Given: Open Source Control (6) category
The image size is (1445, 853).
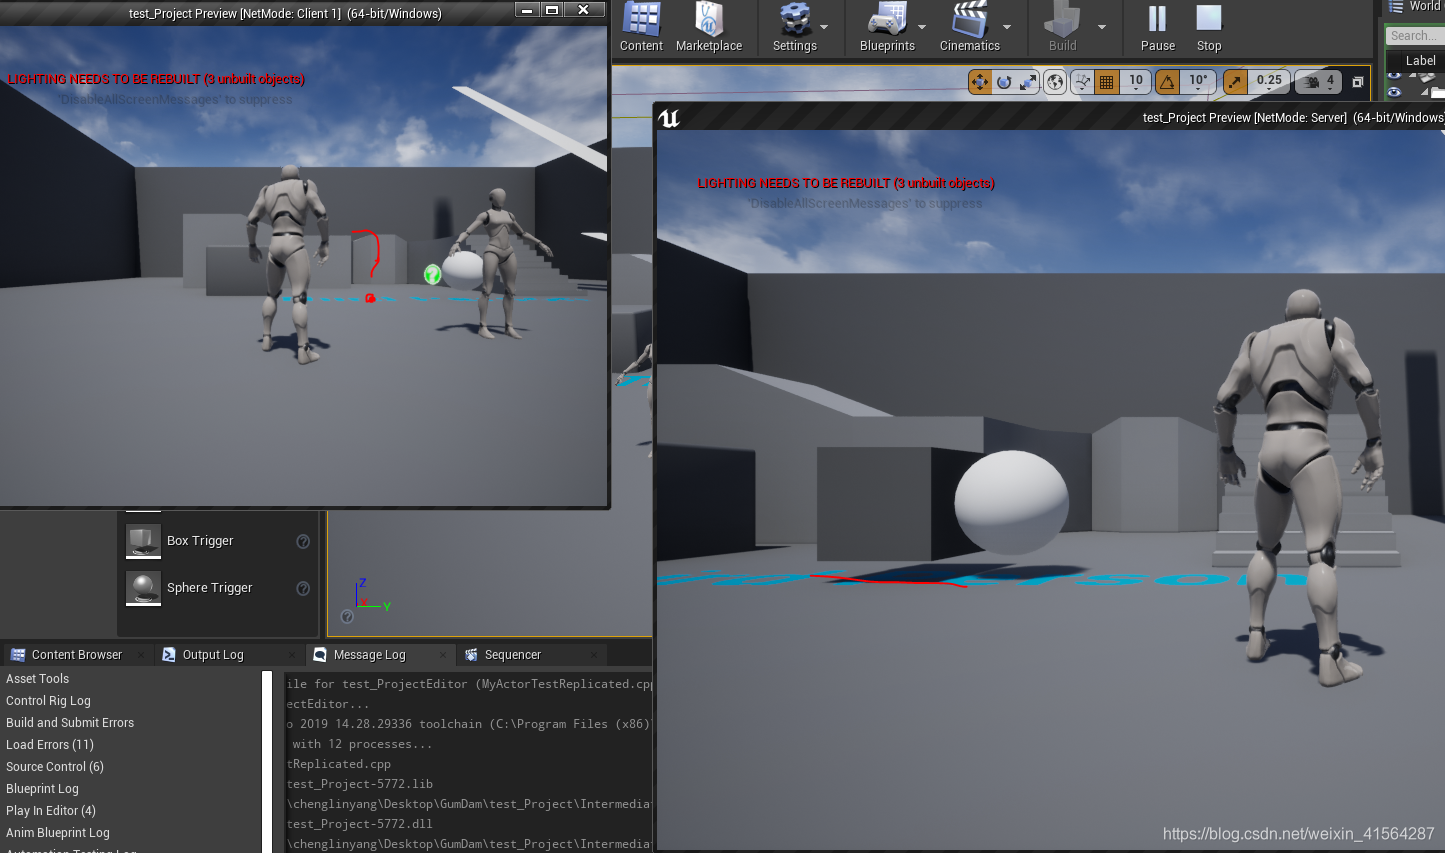Looking at the screenshot, I should click(x=55, y=767).
